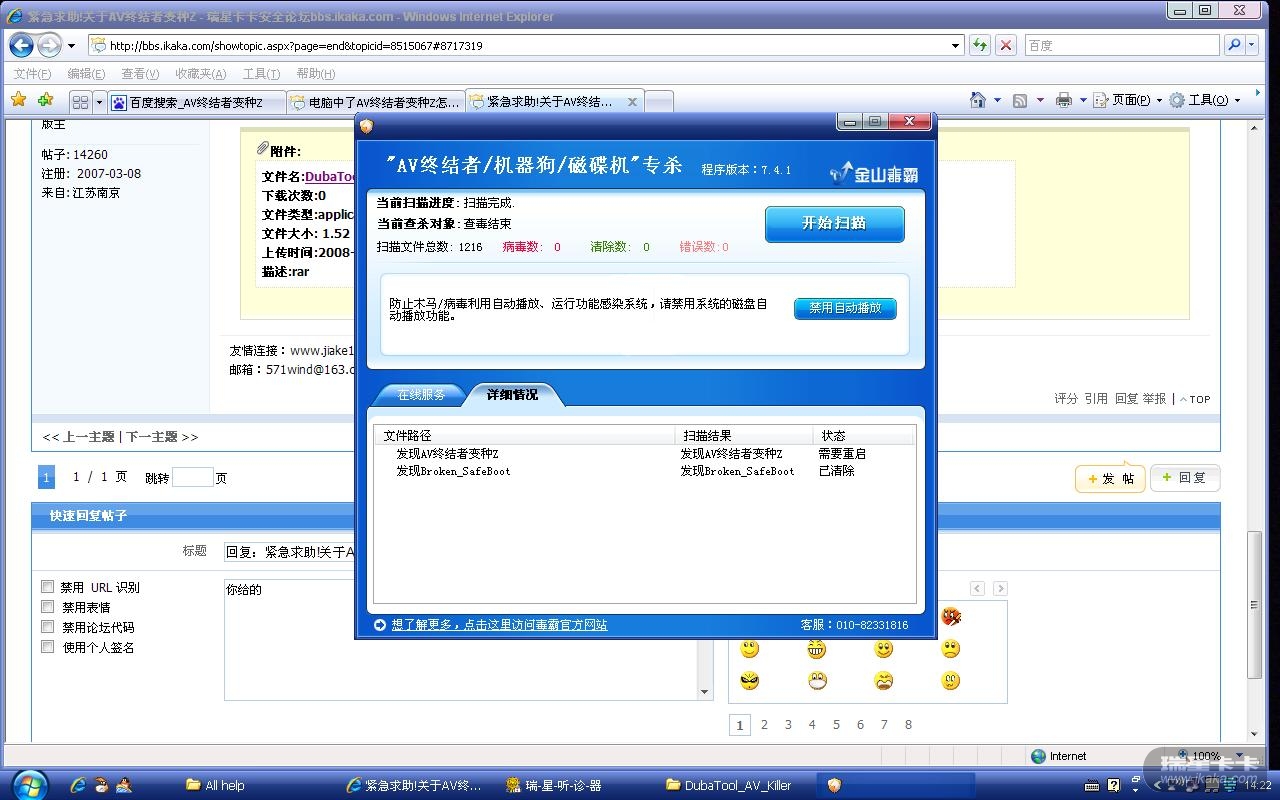
Task: Expand the address bar URL dropdown
Action: pyautogui.click(x=956, y=45)
